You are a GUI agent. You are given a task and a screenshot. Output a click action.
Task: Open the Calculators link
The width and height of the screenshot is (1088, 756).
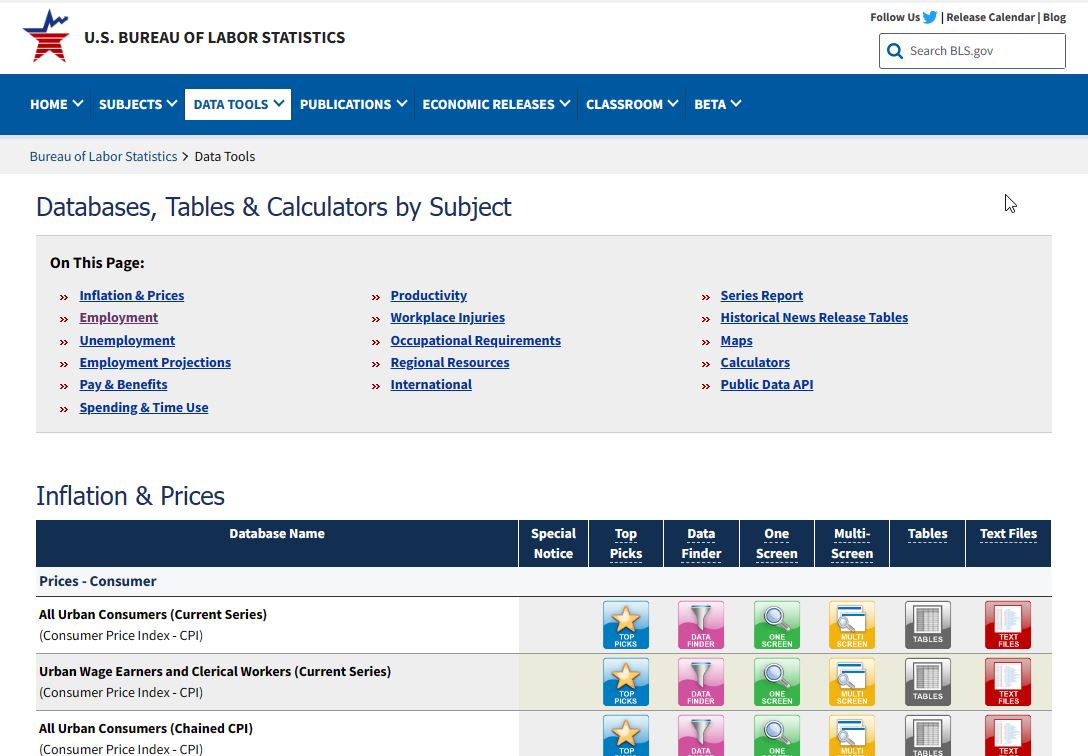[x=755, y=363]
